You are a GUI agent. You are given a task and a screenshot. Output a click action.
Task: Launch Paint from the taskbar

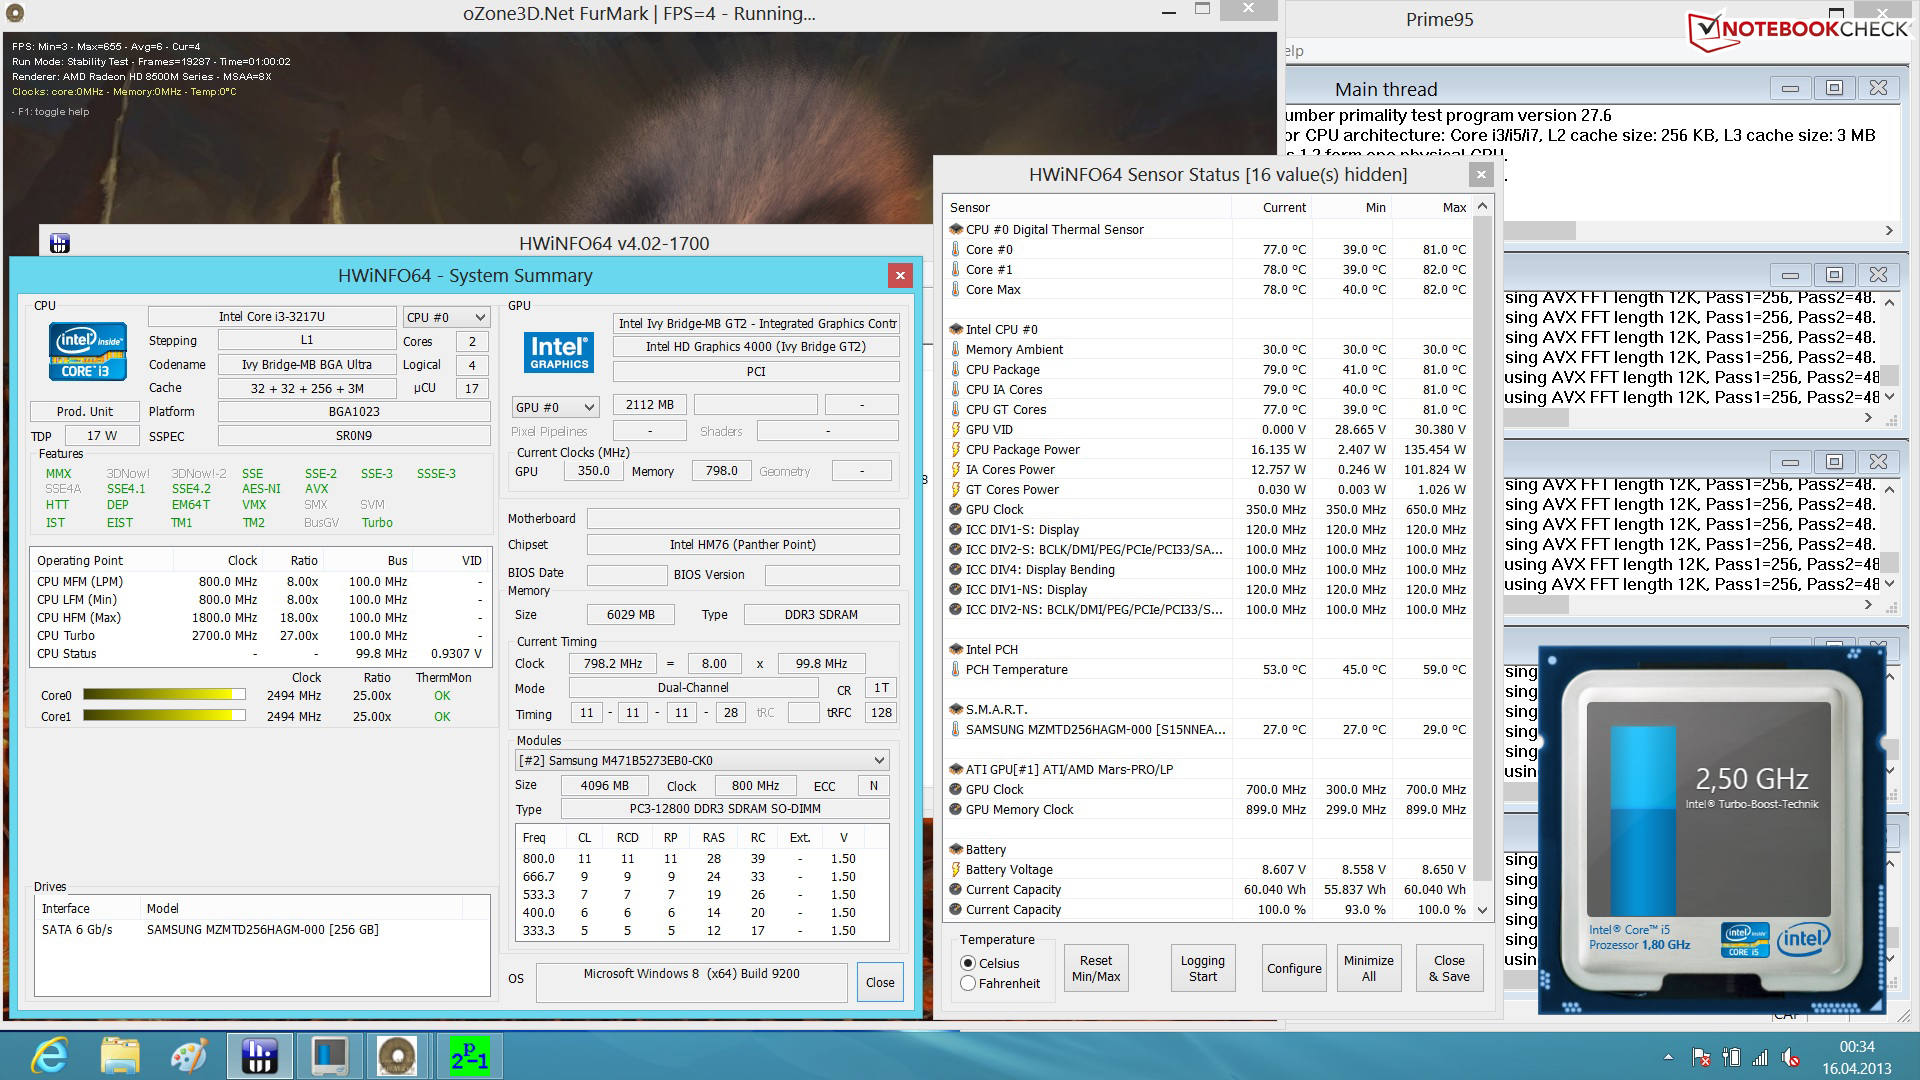coord(189,1055)
